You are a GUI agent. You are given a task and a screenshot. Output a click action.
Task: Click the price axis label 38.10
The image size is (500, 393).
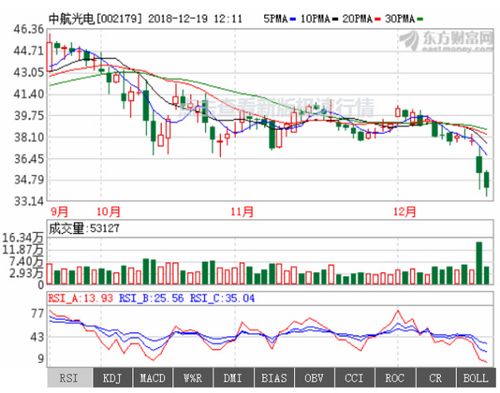click(29, 137)
